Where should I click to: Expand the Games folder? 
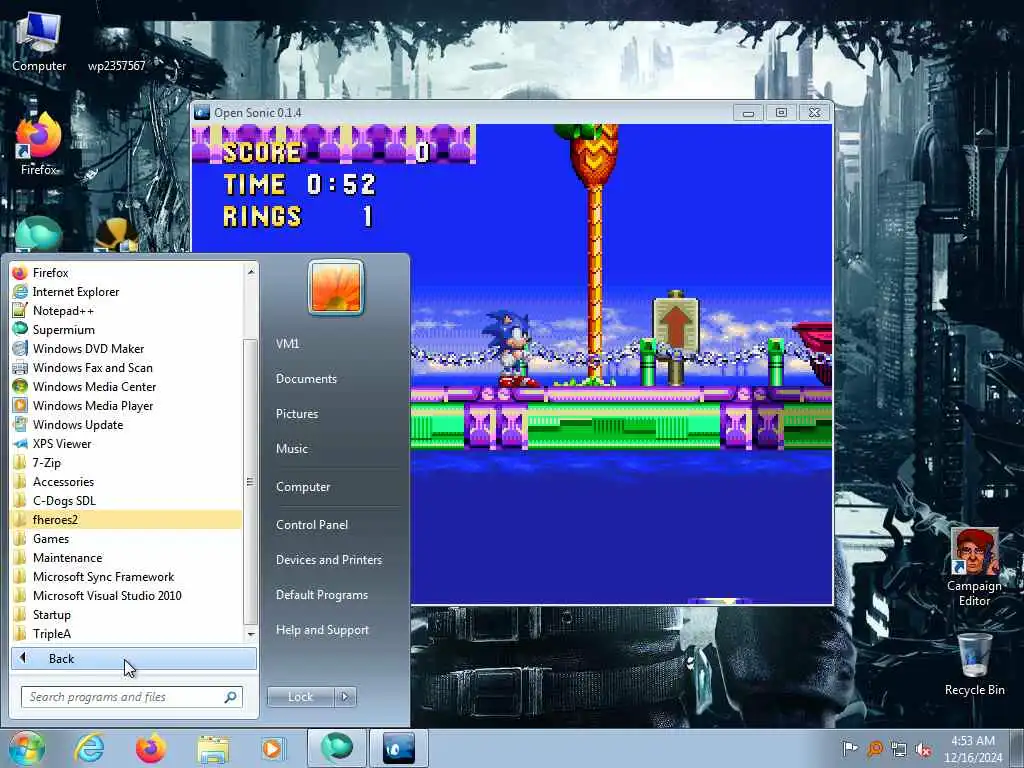point(126,538)
